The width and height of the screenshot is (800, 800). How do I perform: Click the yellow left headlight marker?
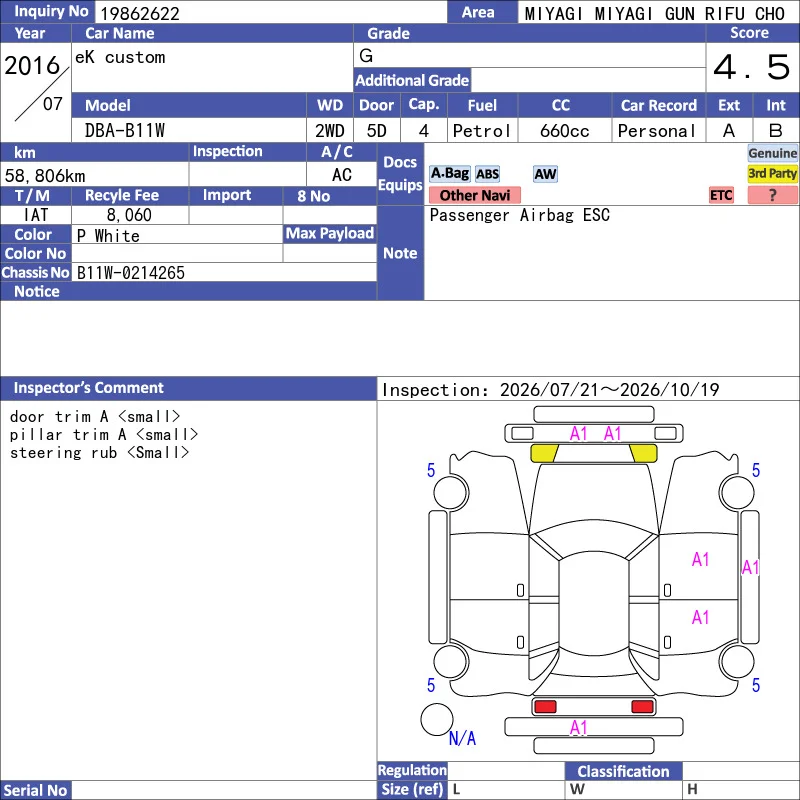coord(544,453)
